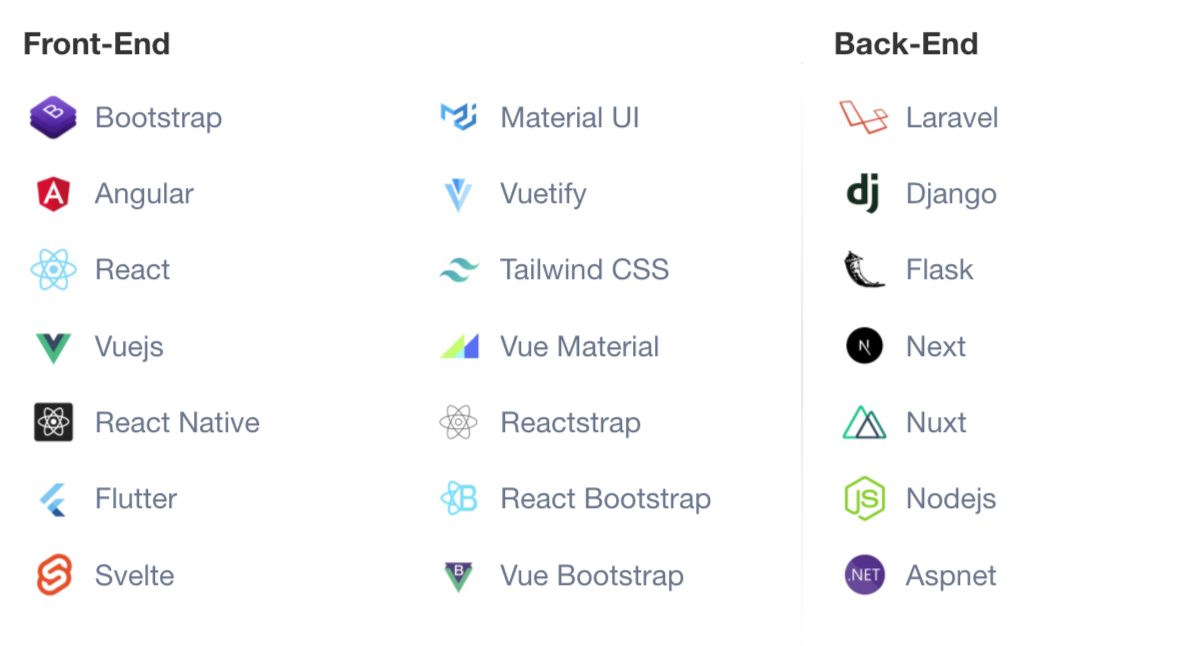Select the Nodejs hexagon icon
This screenshot has width=1200, height=646.
[864, 499]
